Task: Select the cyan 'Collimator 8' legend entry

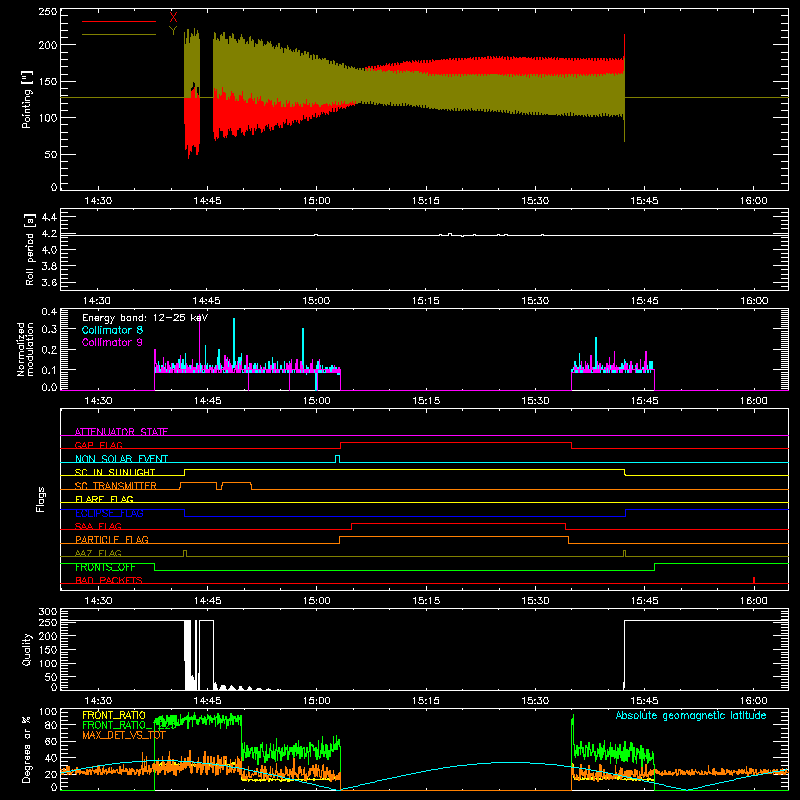Action: 112,330
